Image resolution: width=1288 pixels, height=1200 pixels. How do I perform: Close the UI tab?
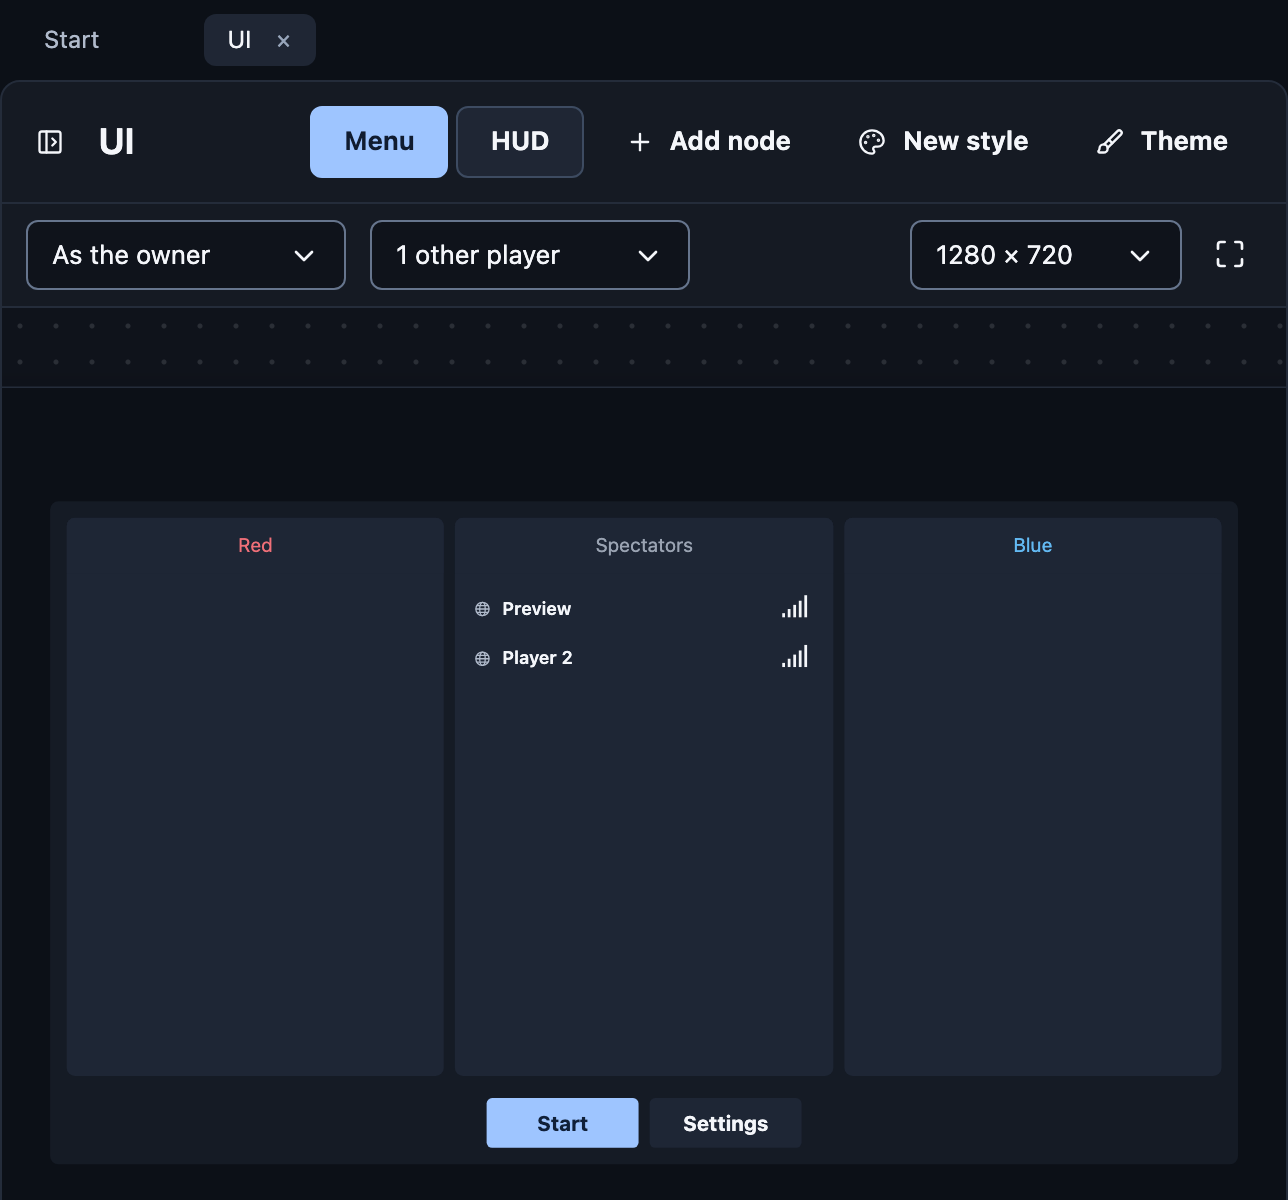point(284,41)
